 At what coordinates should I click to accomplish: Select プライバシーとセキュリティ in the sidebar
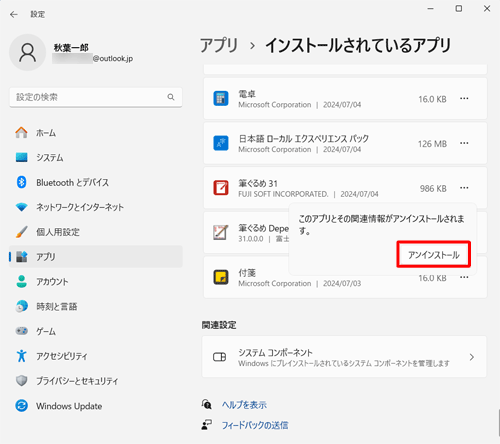click(x=96, y=380)
